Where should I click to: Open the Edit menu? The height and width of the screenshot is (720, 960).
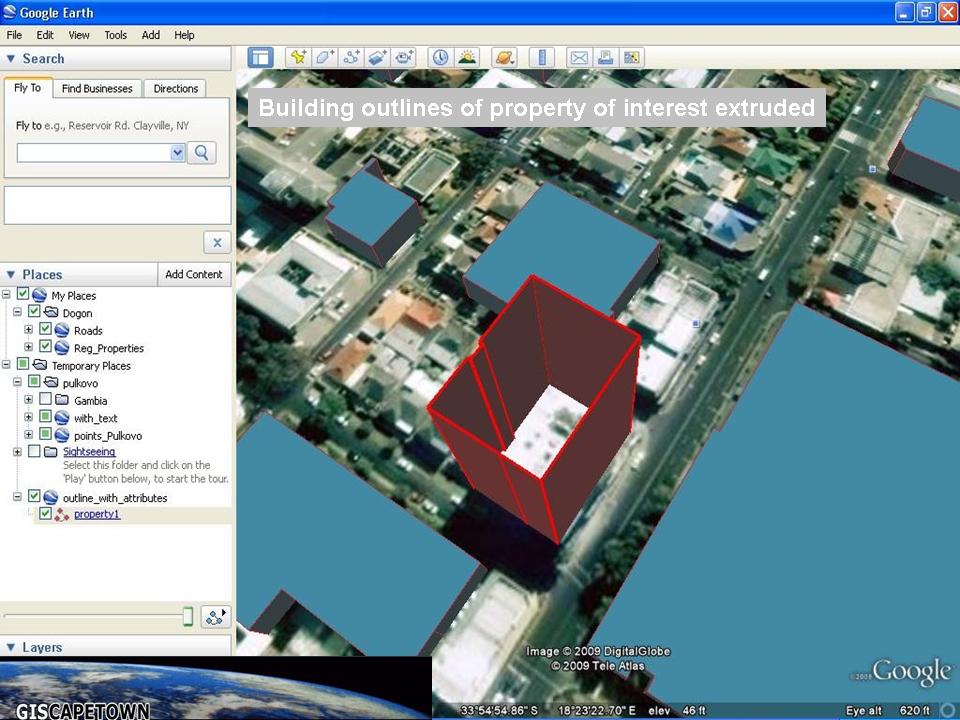point(45,35)
